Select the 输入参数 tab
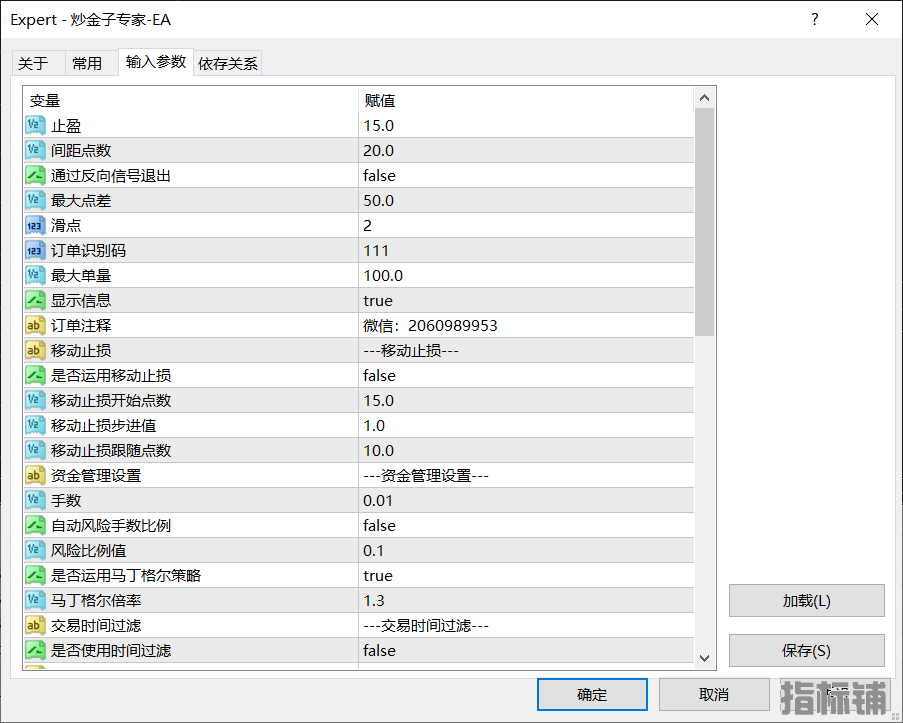The image size is (903, 723). click(x=155, y=62)
